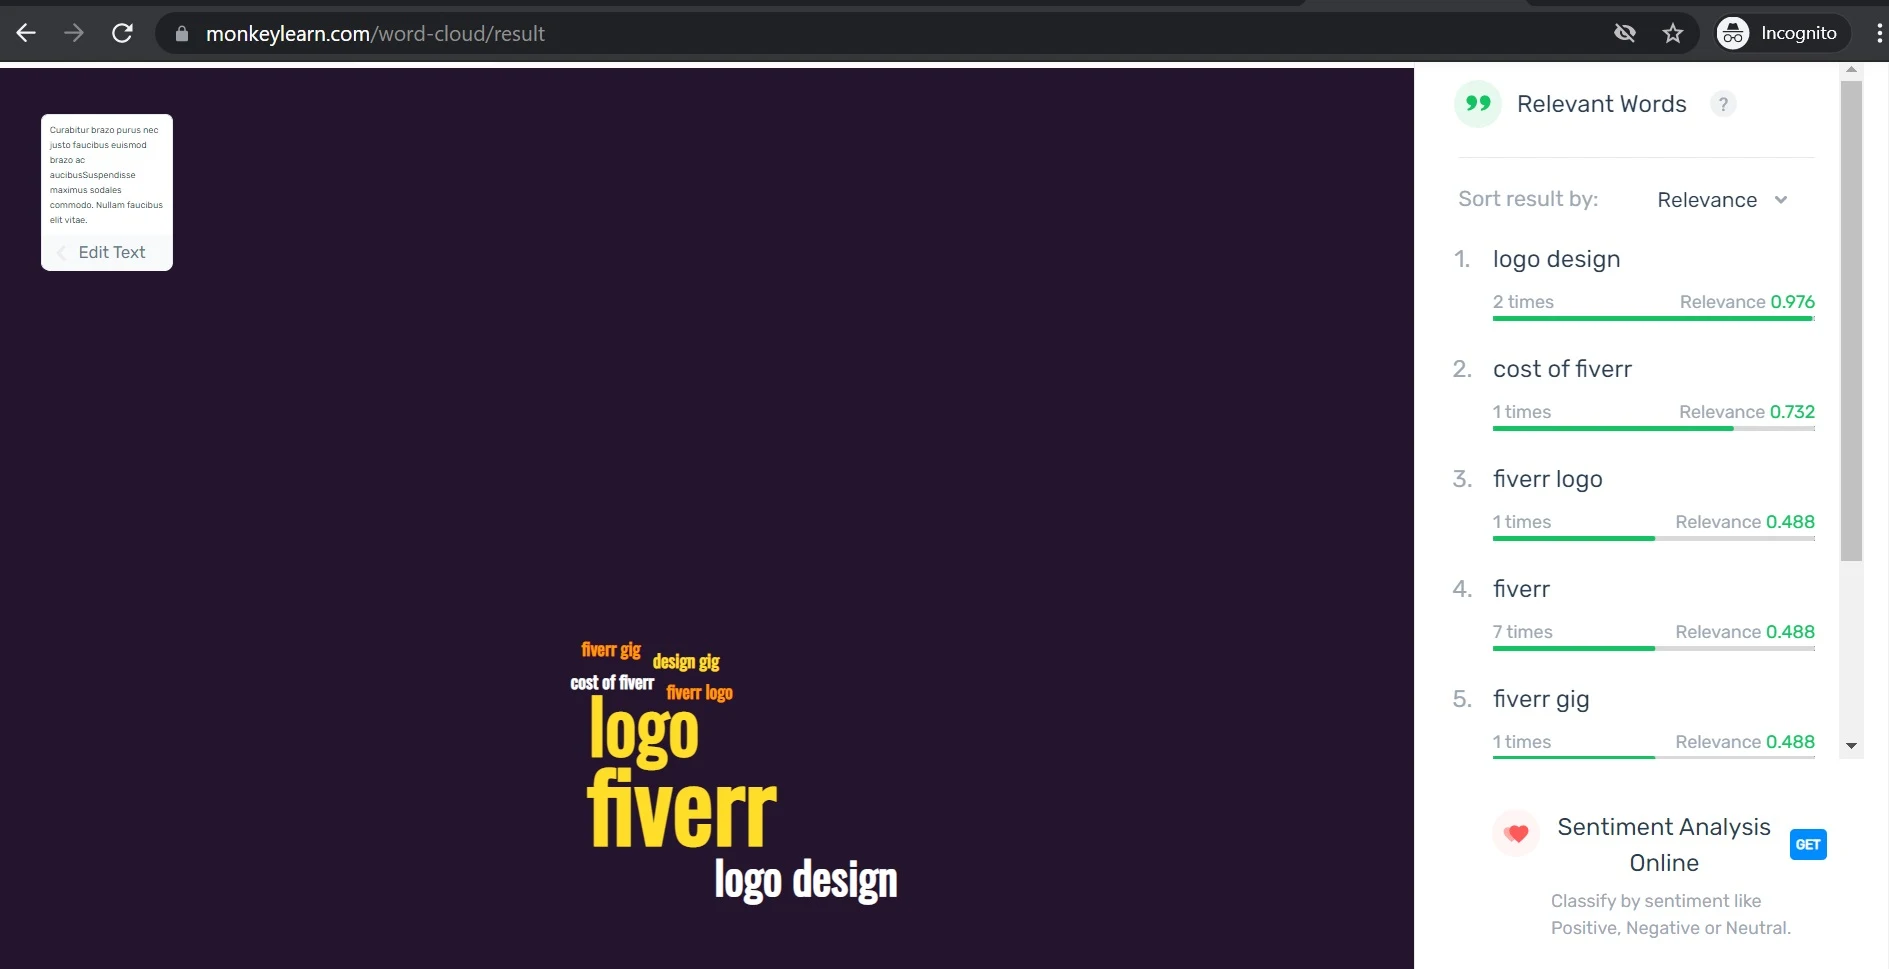Click the padlock site info icon

tap(181, 34)
